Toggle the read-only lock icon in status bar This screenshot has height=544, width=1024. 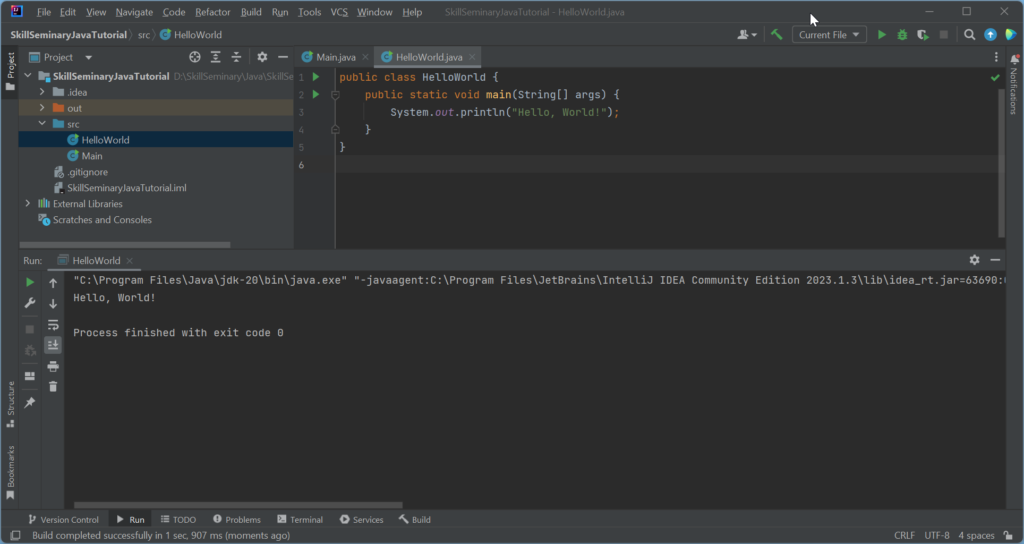click(x=1008, y=536)
